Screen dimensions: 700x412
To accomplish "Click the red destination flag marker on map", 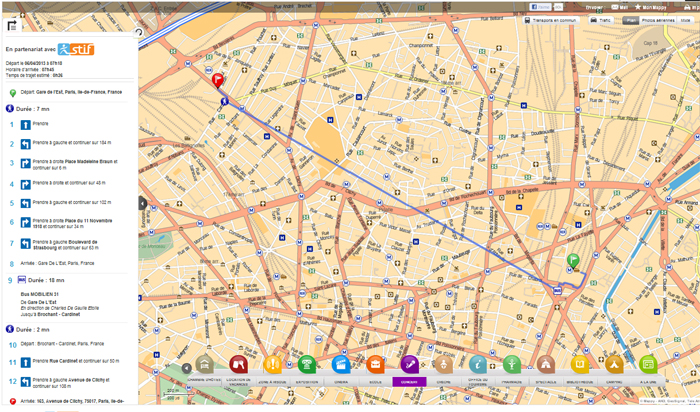I will 219,79.
